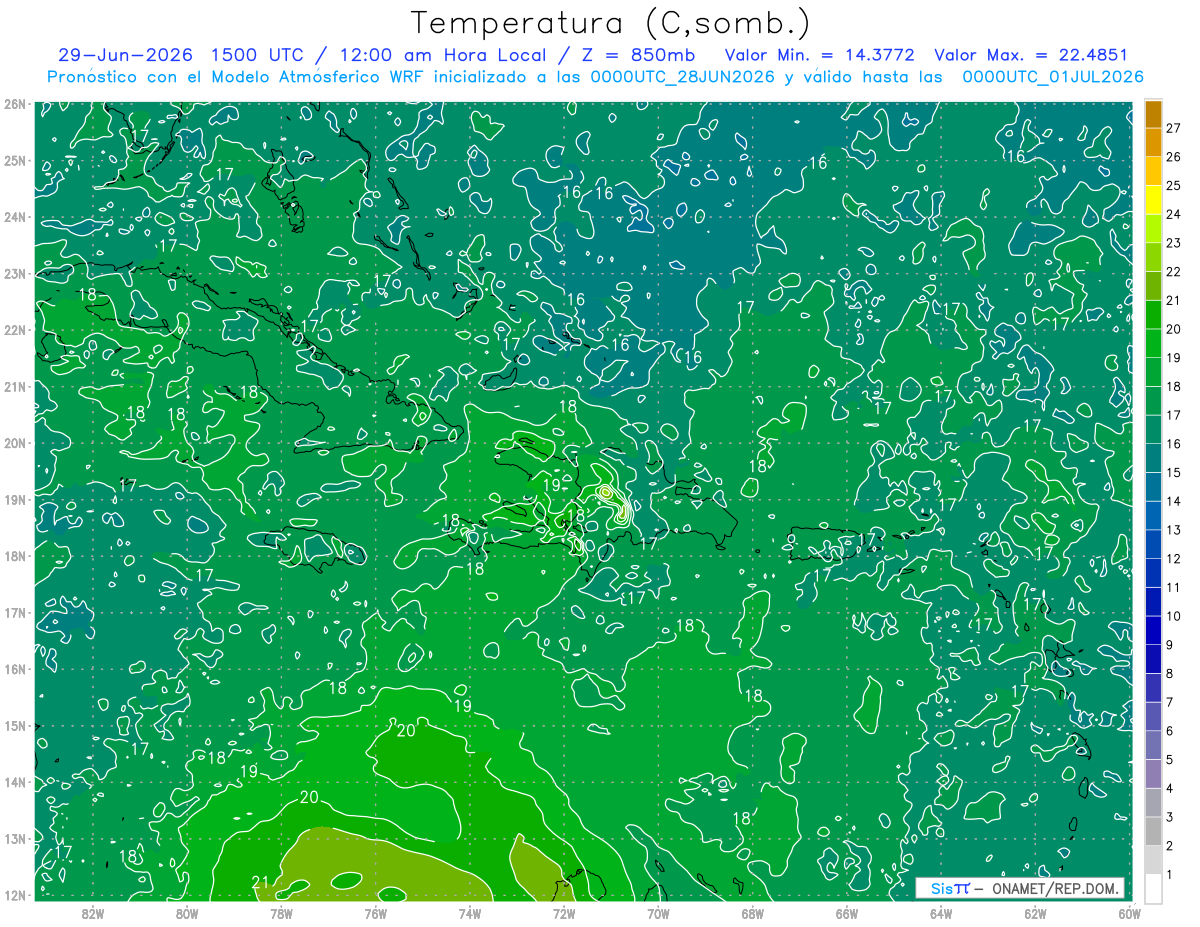1200x927 pixels.
Task: Select "Valor Min. = 14.3772" value
Action: (822, 55)
